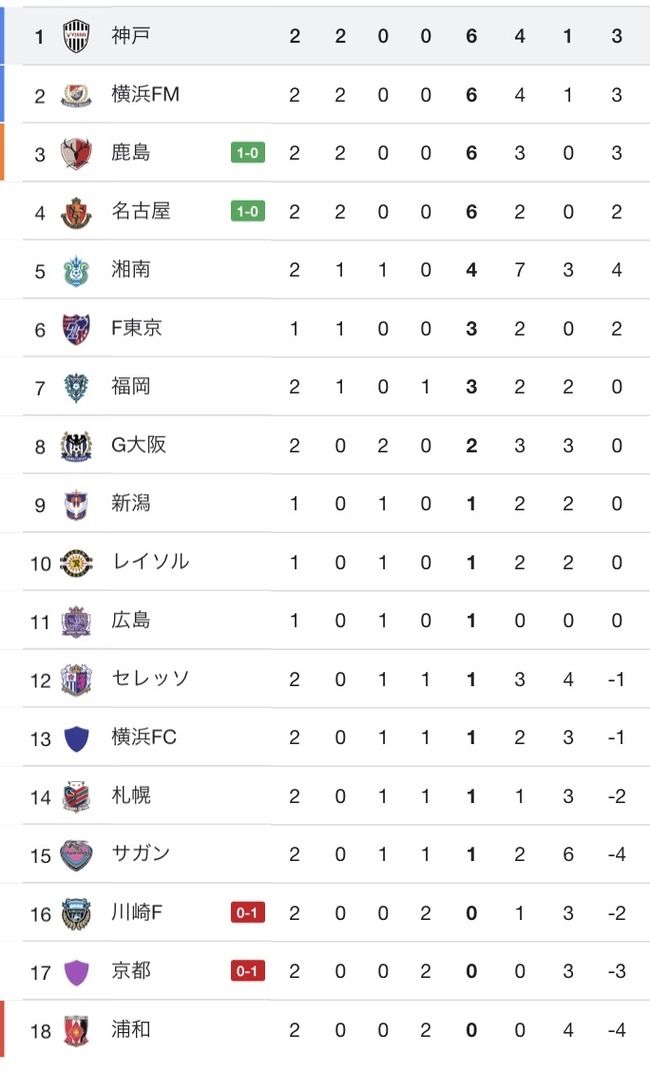Screen dimensions: 650x1072
Task: Click the G大阪 team crest
Action: click(x=76, y=446)
